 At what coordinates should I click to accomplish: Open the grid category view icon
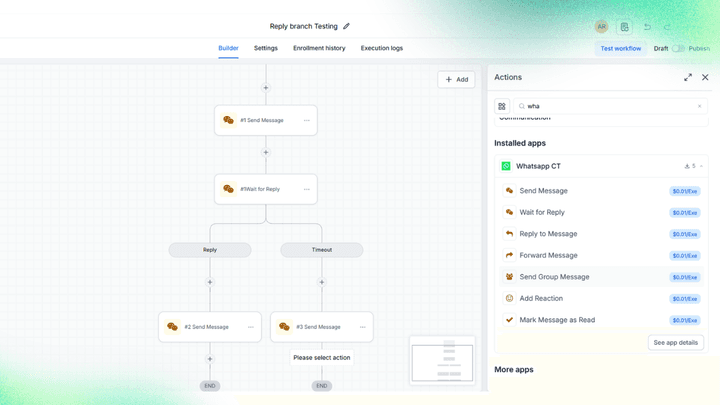pyautogui.click(x=502, y=106)
